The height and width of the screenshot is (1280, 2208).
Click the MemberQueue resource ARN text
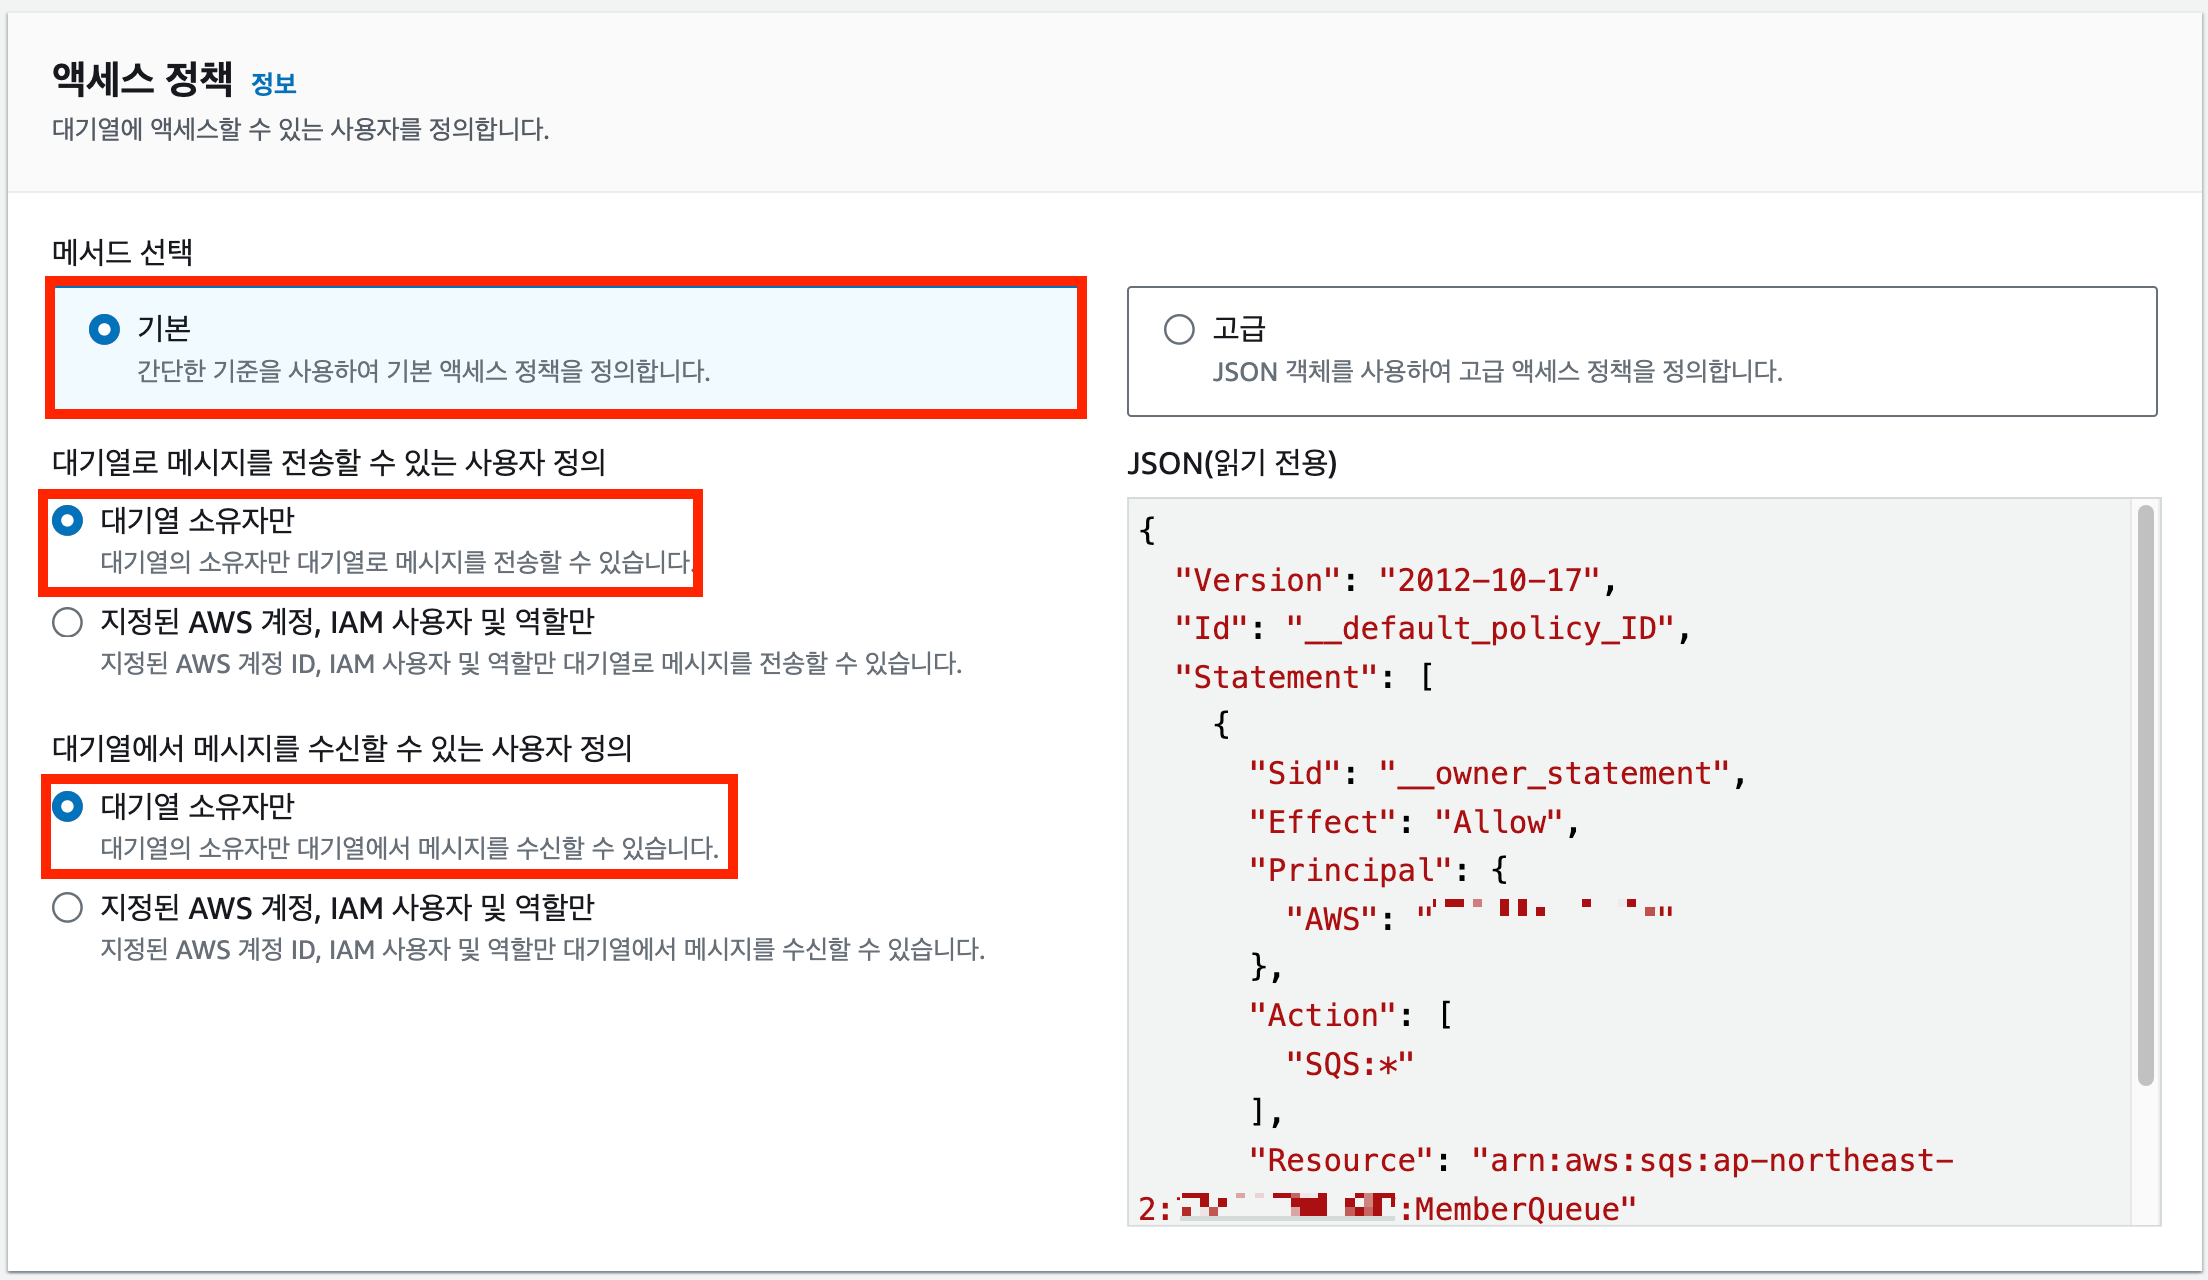[x=1520, y=1207]
